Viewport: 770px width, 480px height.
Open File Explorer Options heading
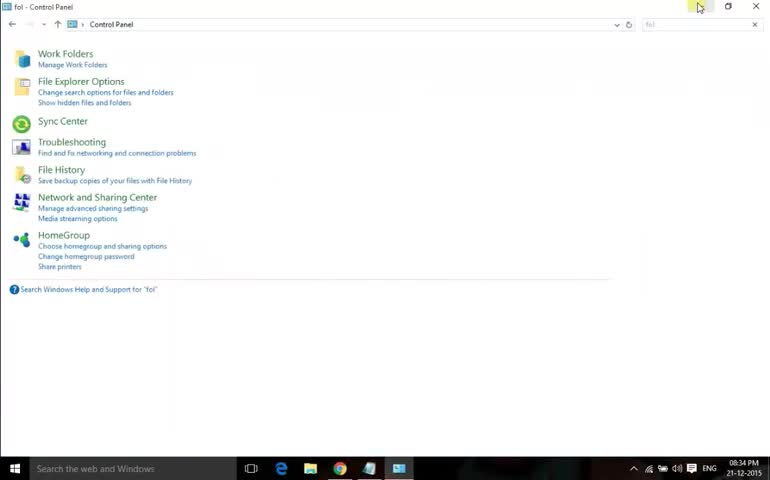coord(81,82)
